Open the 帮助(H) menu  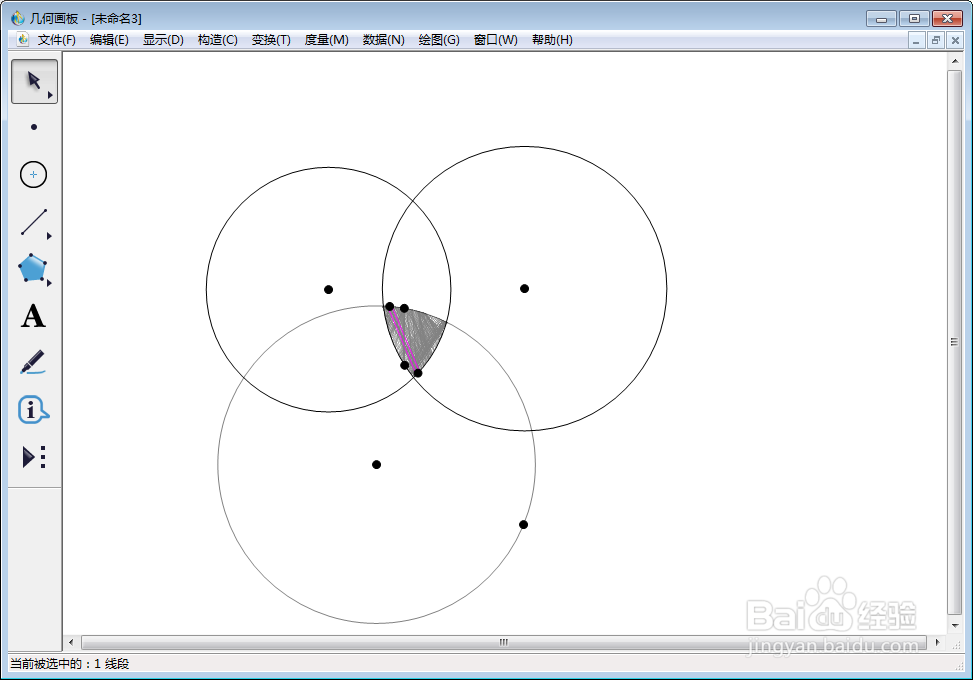(x=552, y=40)
